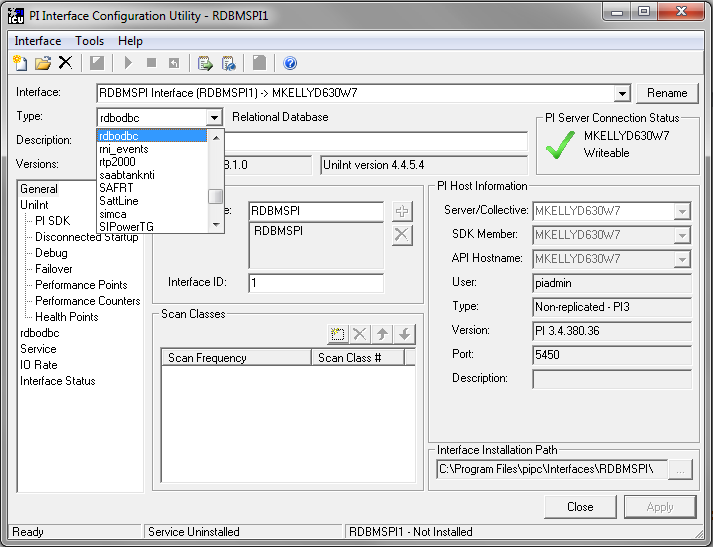Create a new interface instance icon
713x547 pixels.
pos(20,63)
